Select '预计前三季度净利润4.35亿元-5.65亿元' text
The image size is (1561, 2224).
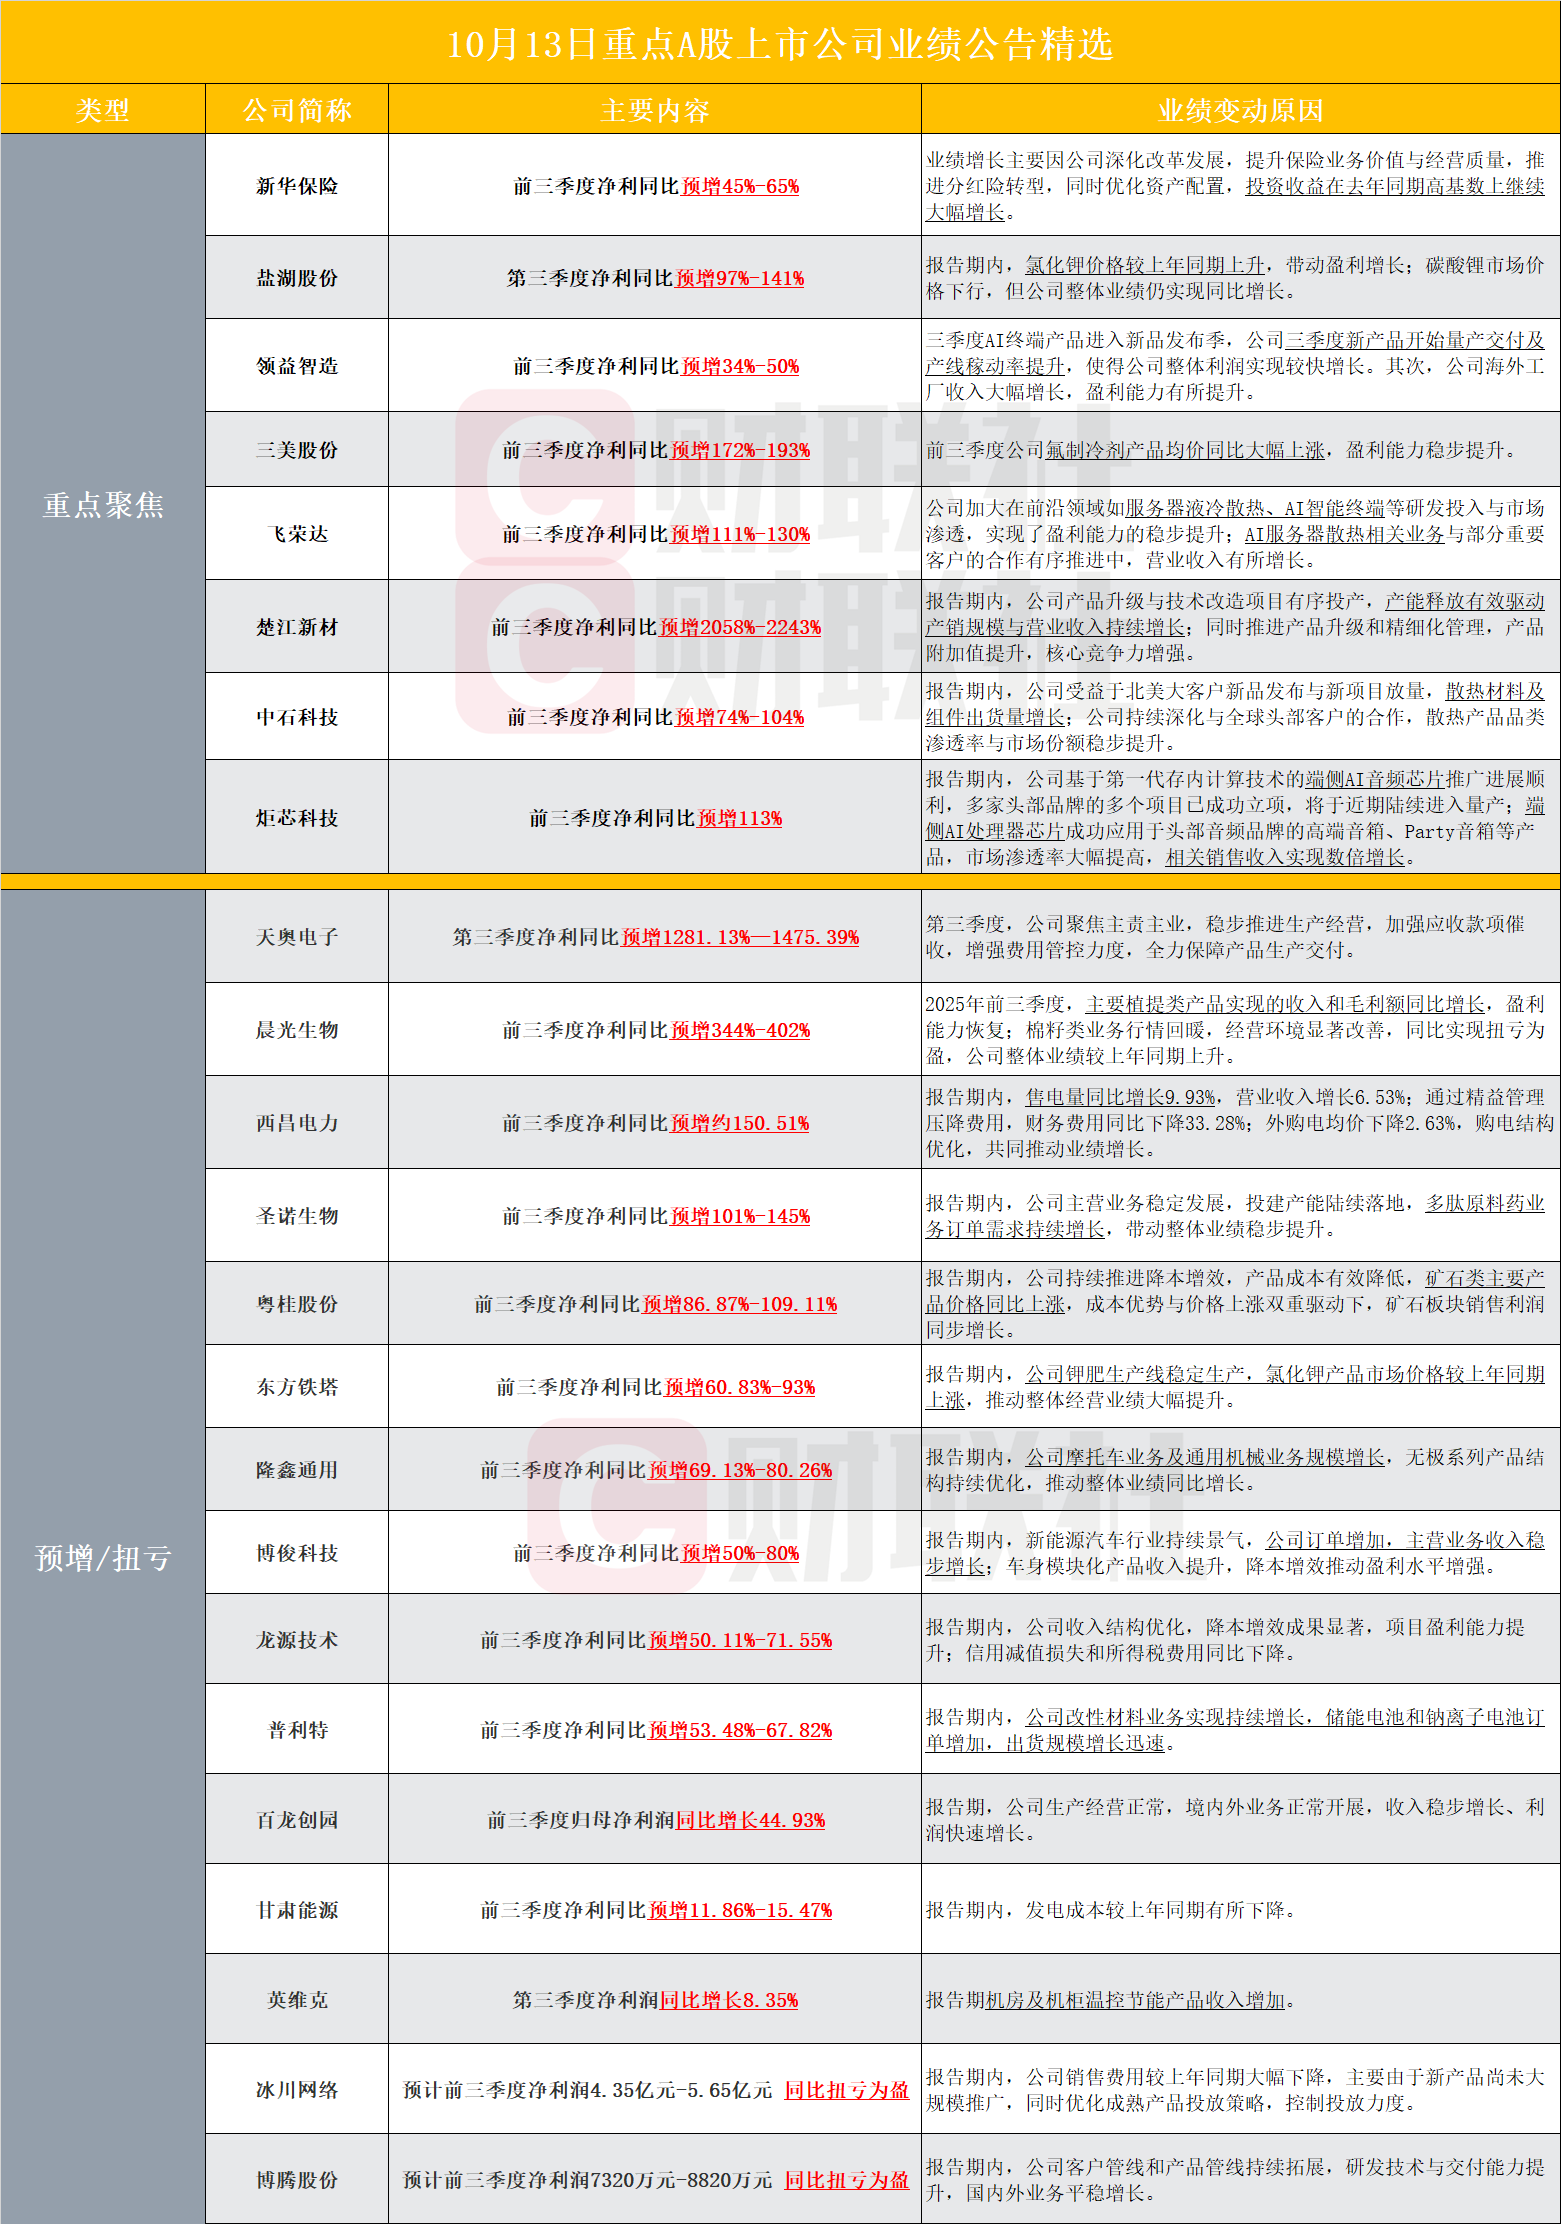click(588, 2090)
